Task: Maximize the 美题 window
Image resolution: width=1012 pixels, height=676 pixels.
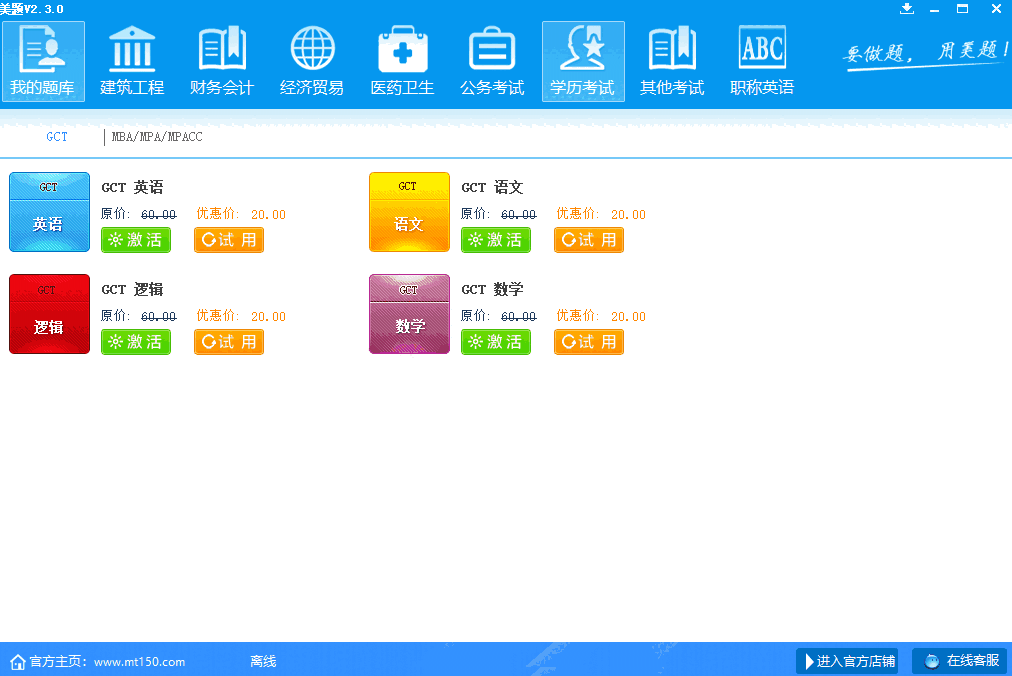Action: click(x=962, y=8)
